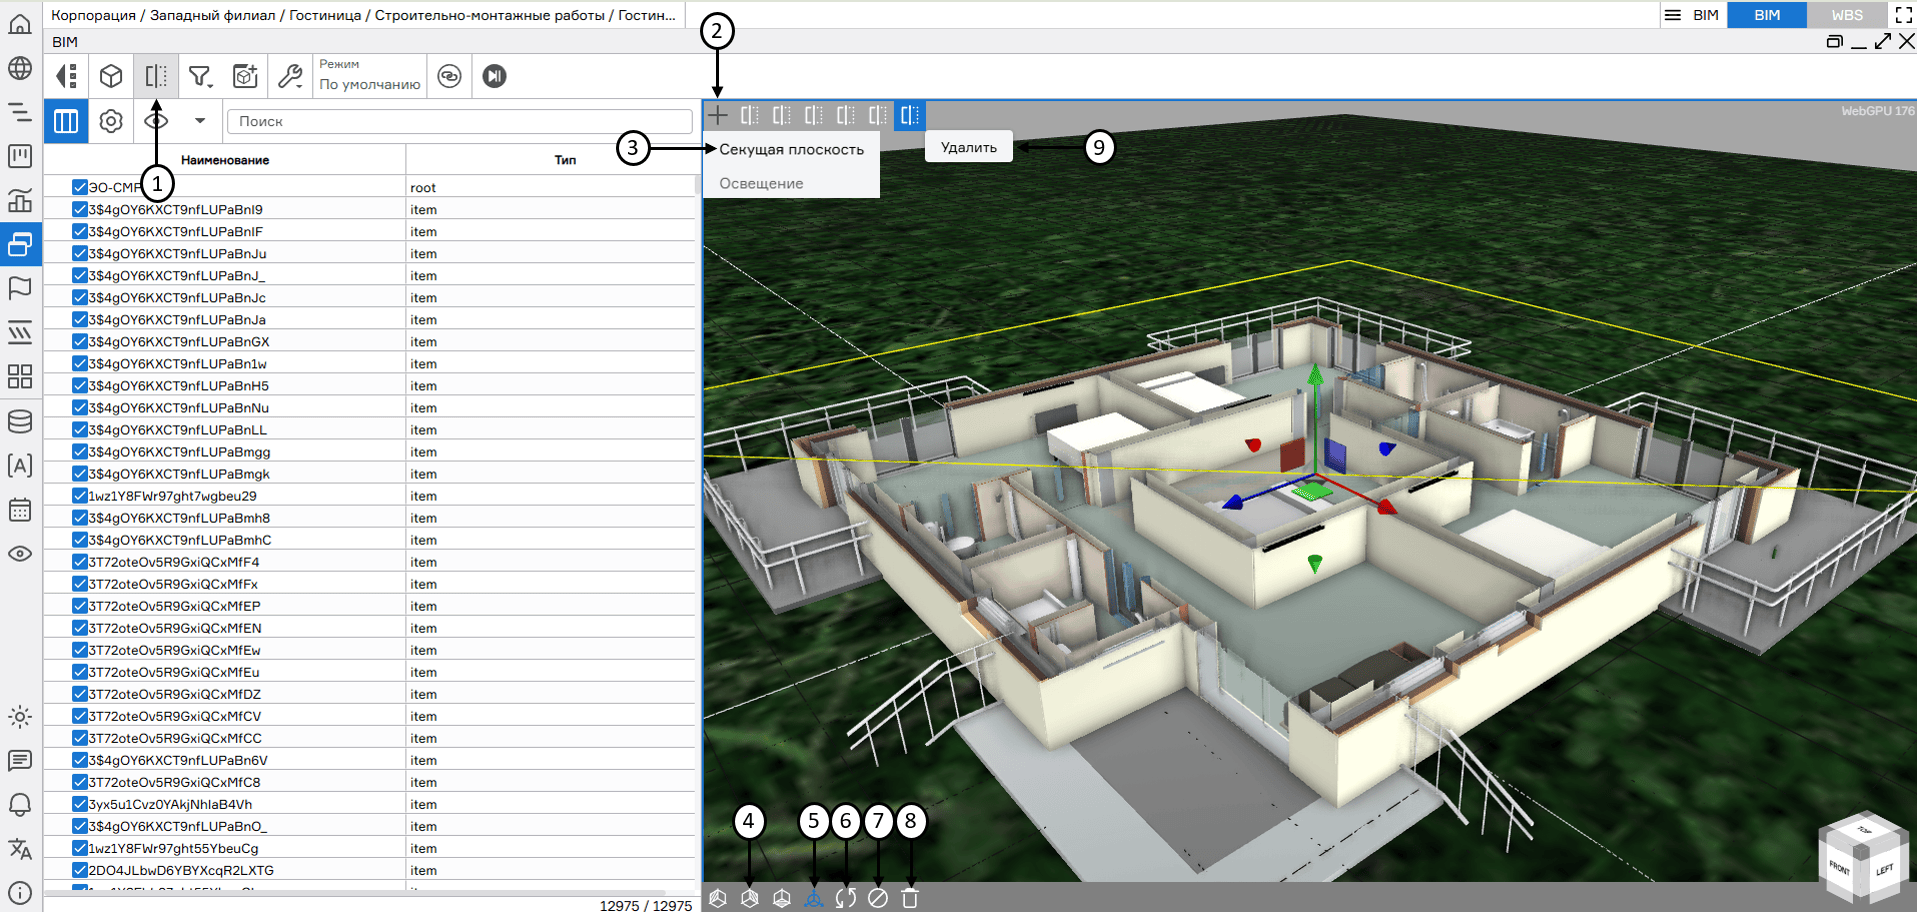
Task: Switch to the WBS tab
Action: 1846,15
